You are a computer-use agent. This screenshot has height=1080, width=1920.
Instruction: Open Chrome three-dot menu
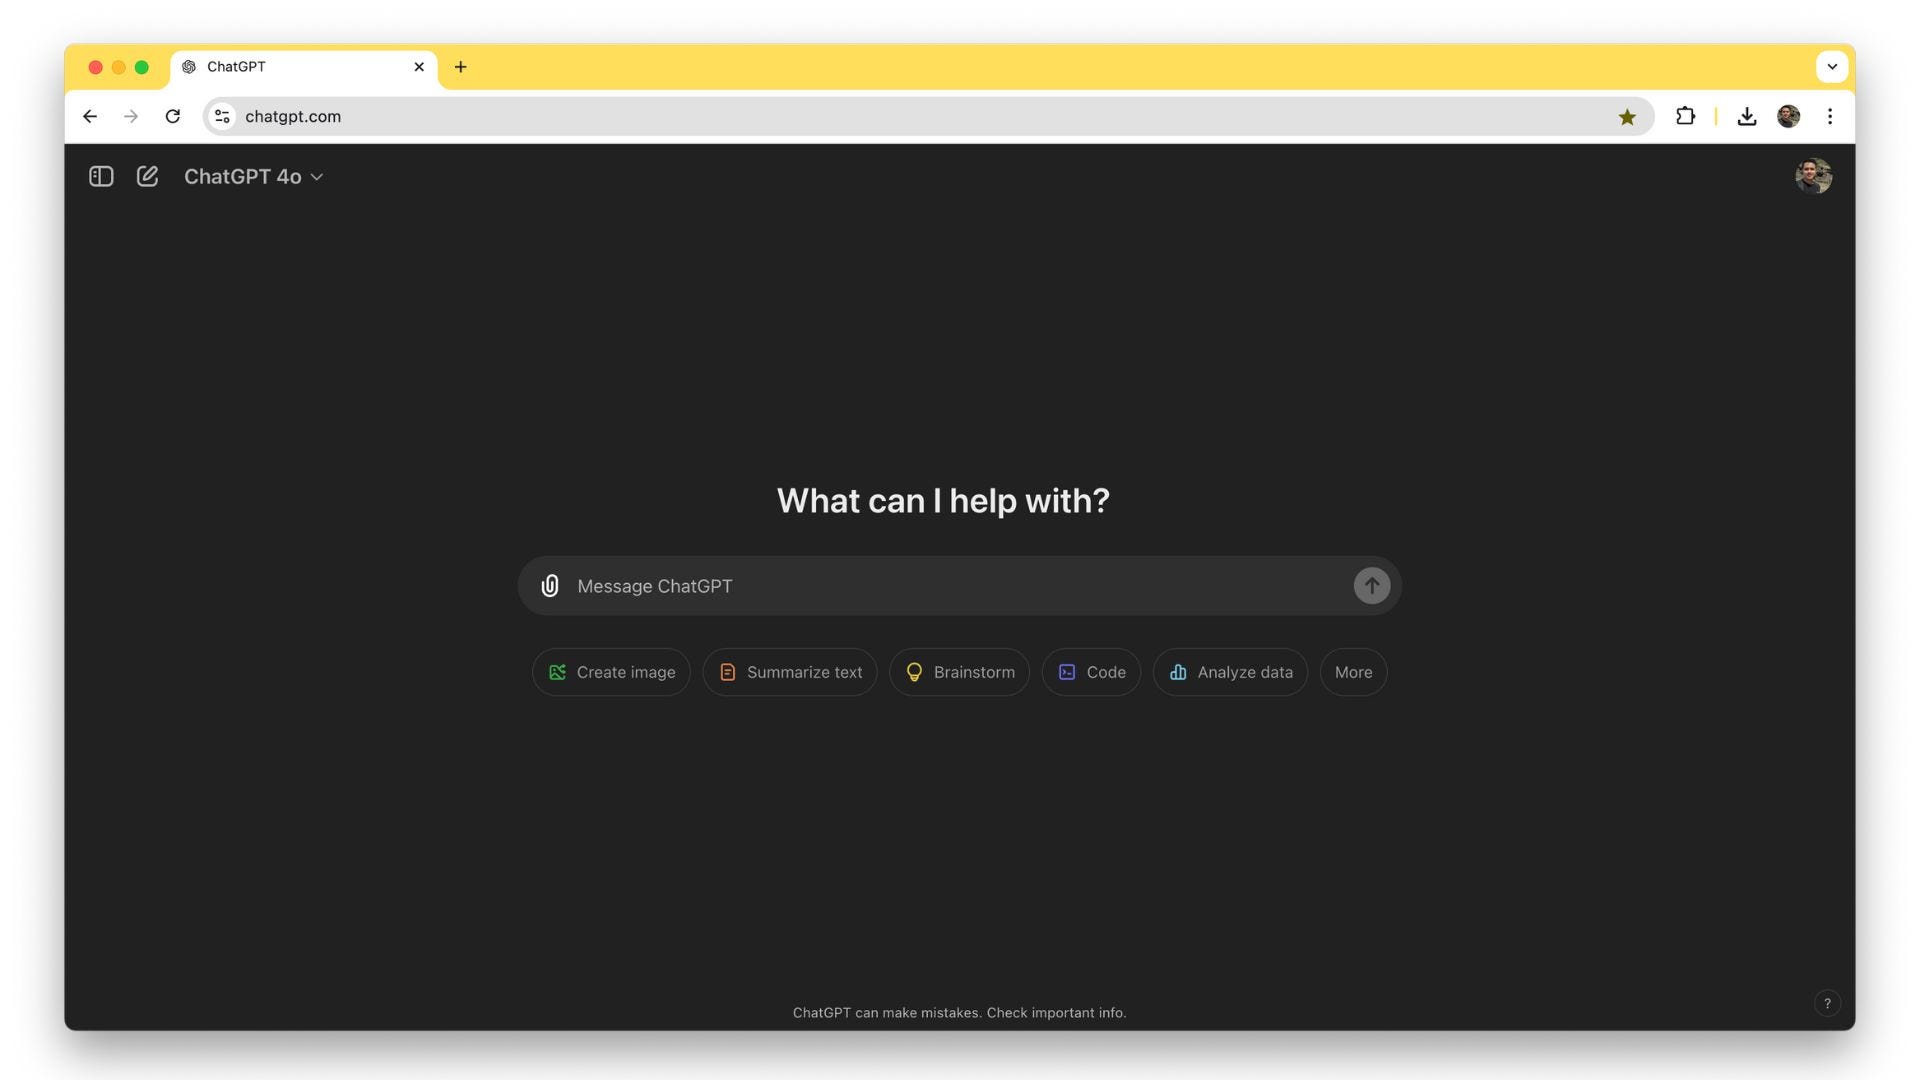(1830, 117)
